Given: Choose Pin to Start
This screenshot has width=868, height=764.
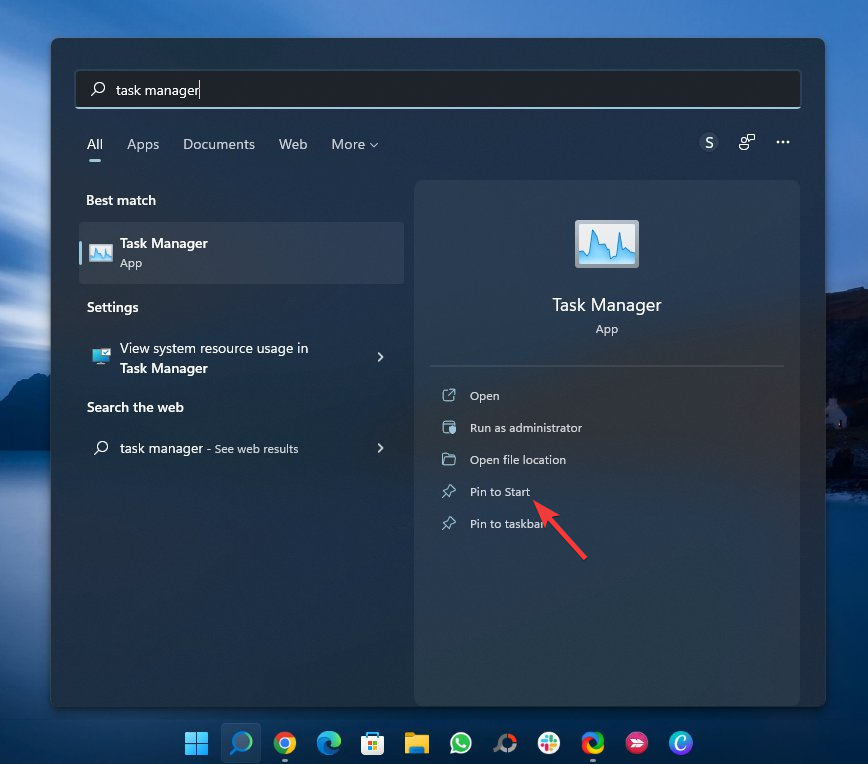Looking at the screenshot, I should point(499,492).
